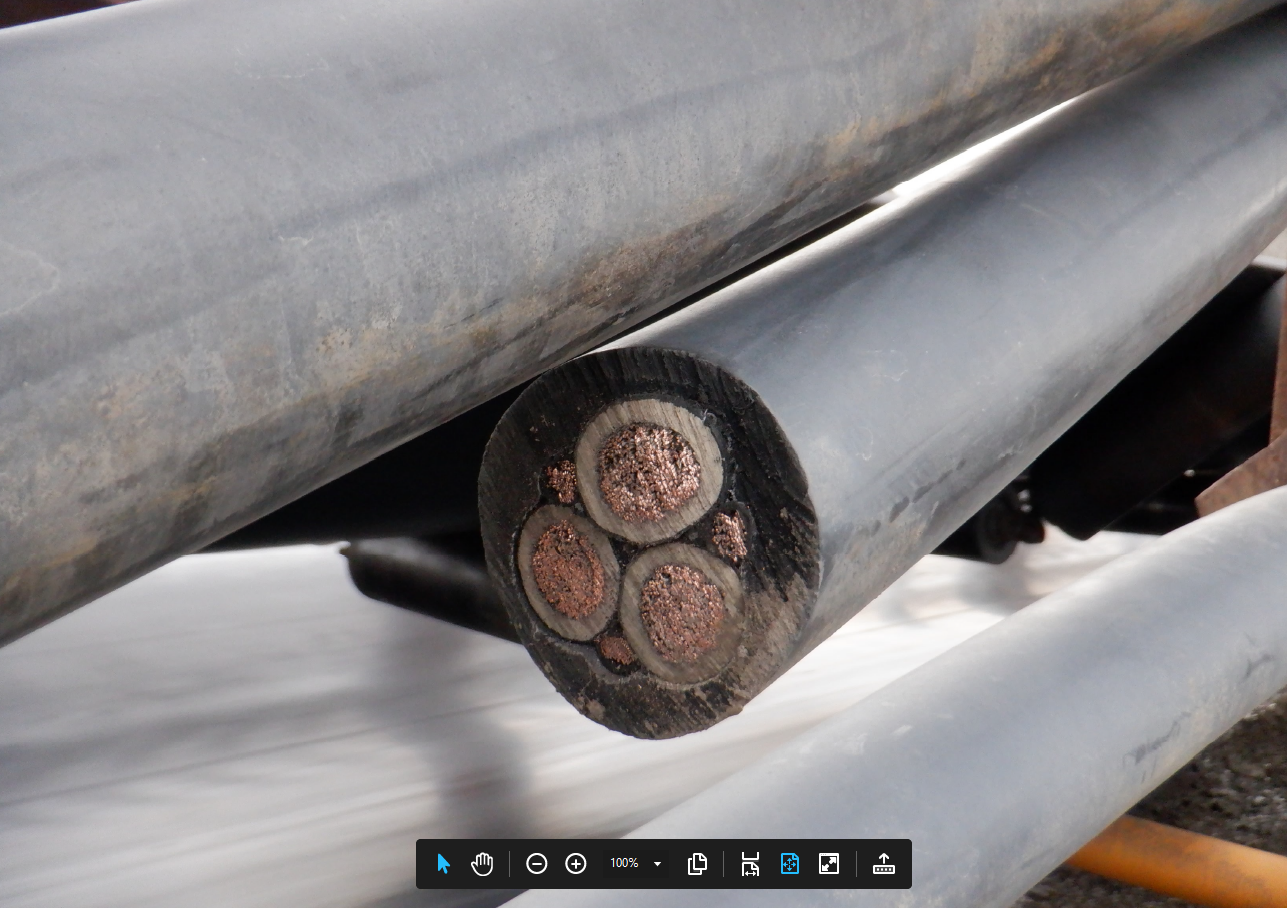1287x908 pixels.
Task: Click the upload/dock toolbar icon
Action: (x=884, y=864)
